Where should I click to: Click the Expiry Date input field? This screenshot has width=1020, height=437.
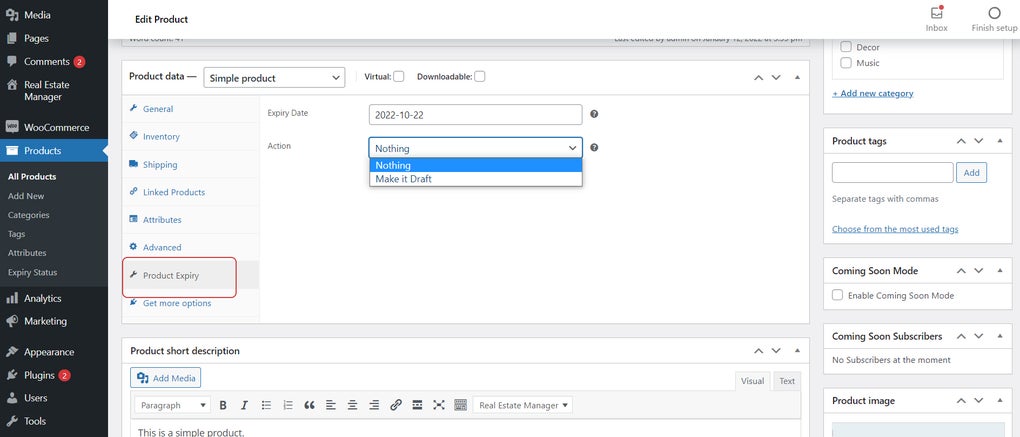(x=476, y=114)
